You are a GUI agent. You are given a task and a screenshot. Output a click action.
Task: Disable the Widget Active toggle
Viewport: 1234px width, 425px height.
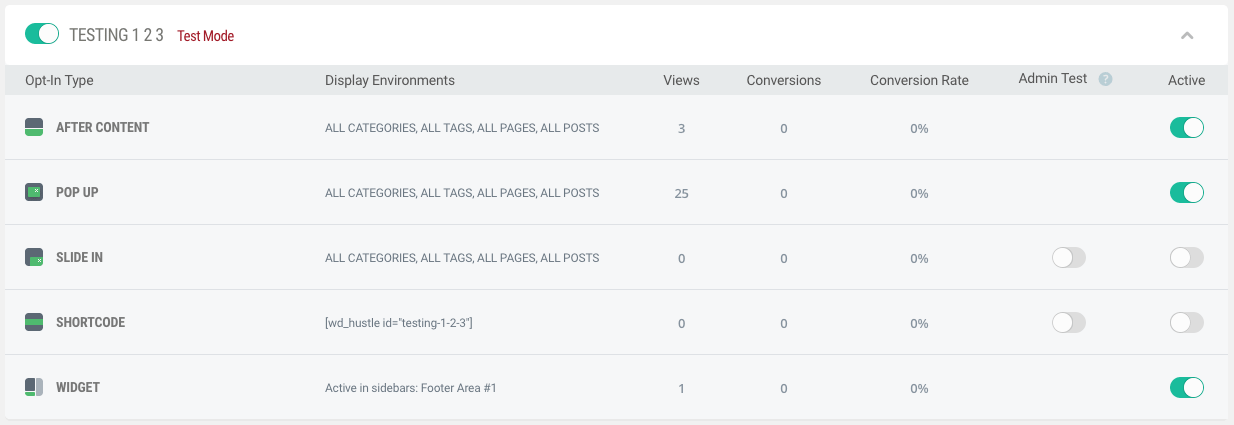coord(1186,387)
